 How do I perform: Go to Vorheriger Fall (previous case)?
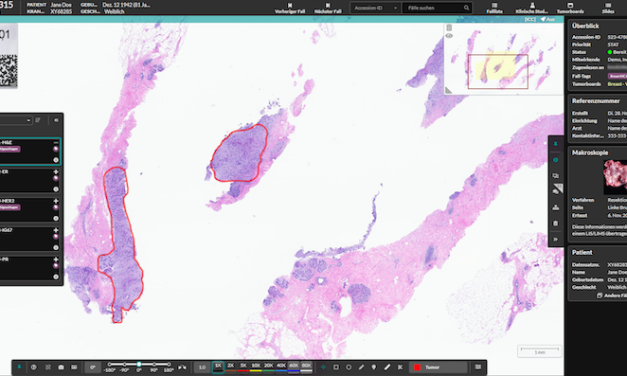click(290, 8)
